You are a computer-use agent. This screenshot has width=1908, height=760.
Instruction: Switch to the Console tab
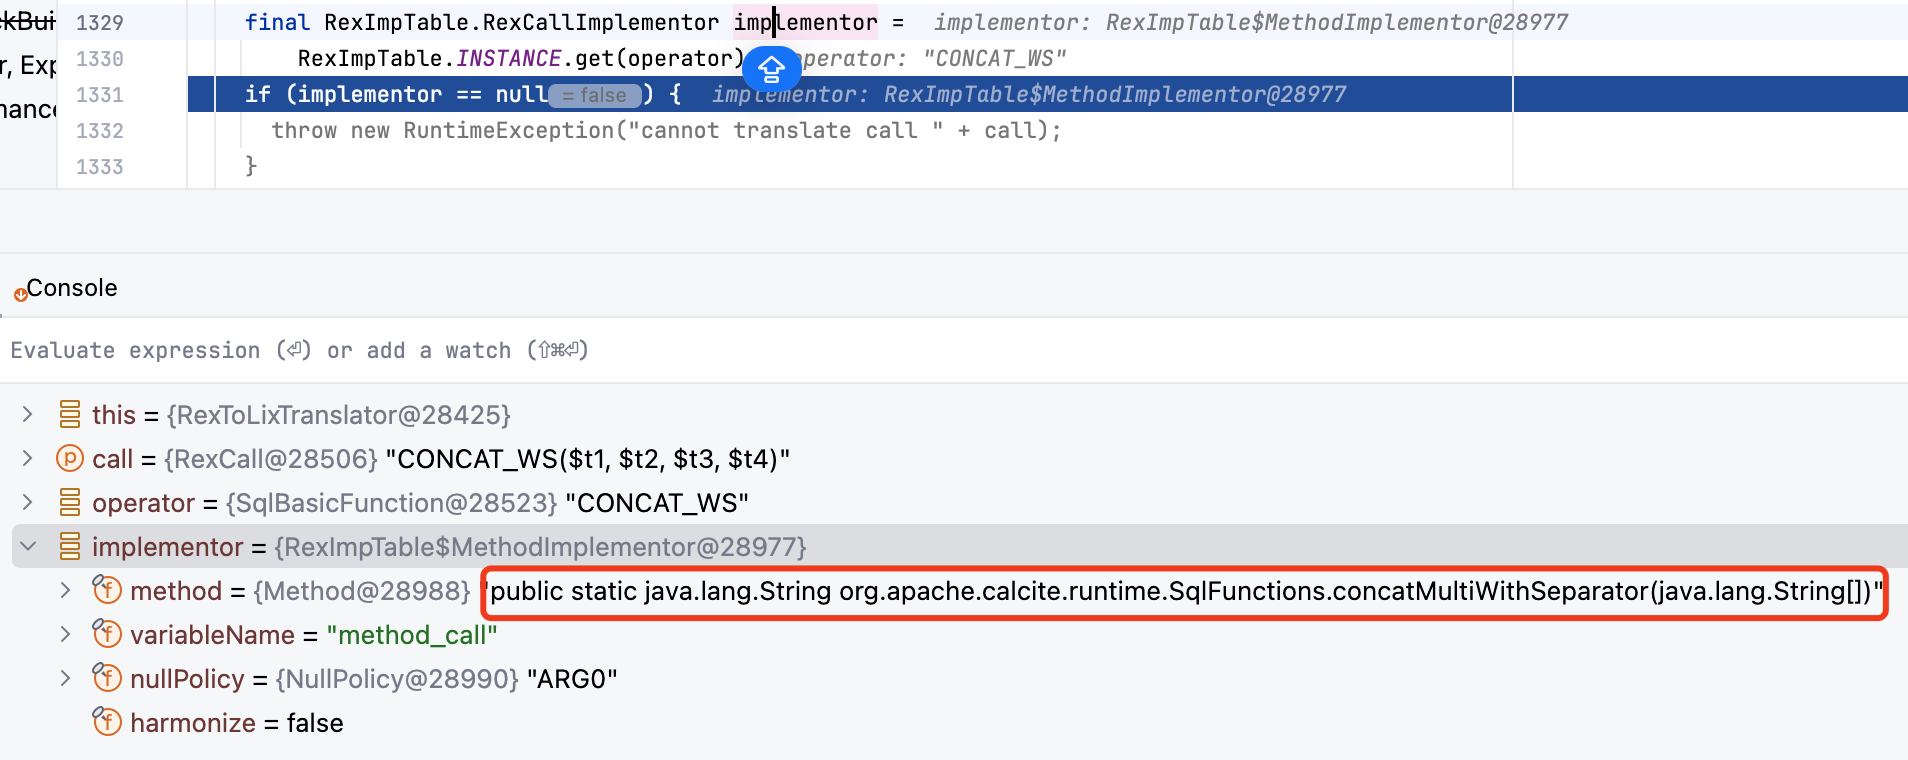pyautogui.click(x=71, y=288)
